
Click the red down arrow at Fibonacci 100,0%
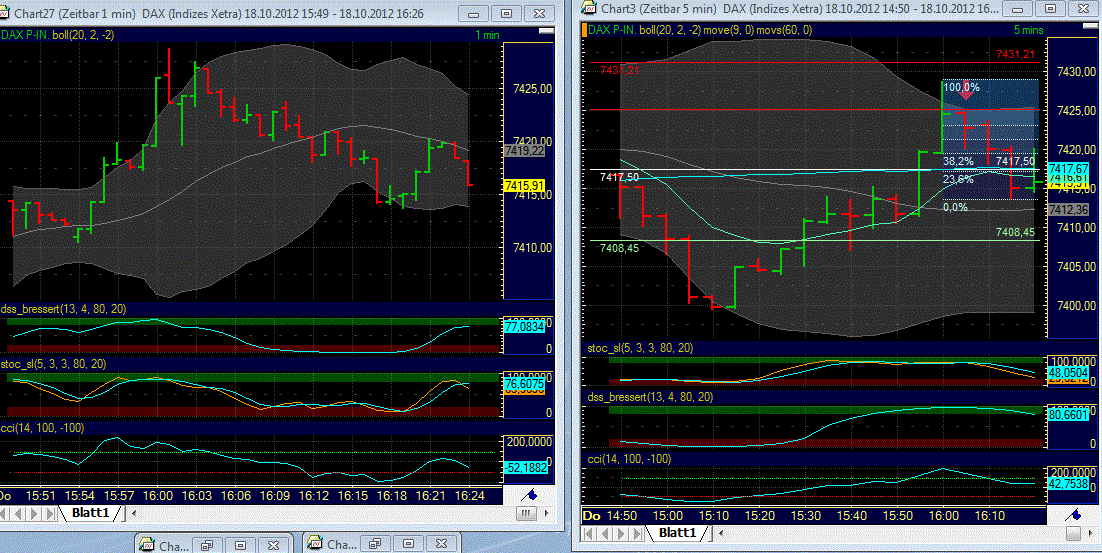pos(968,90)
